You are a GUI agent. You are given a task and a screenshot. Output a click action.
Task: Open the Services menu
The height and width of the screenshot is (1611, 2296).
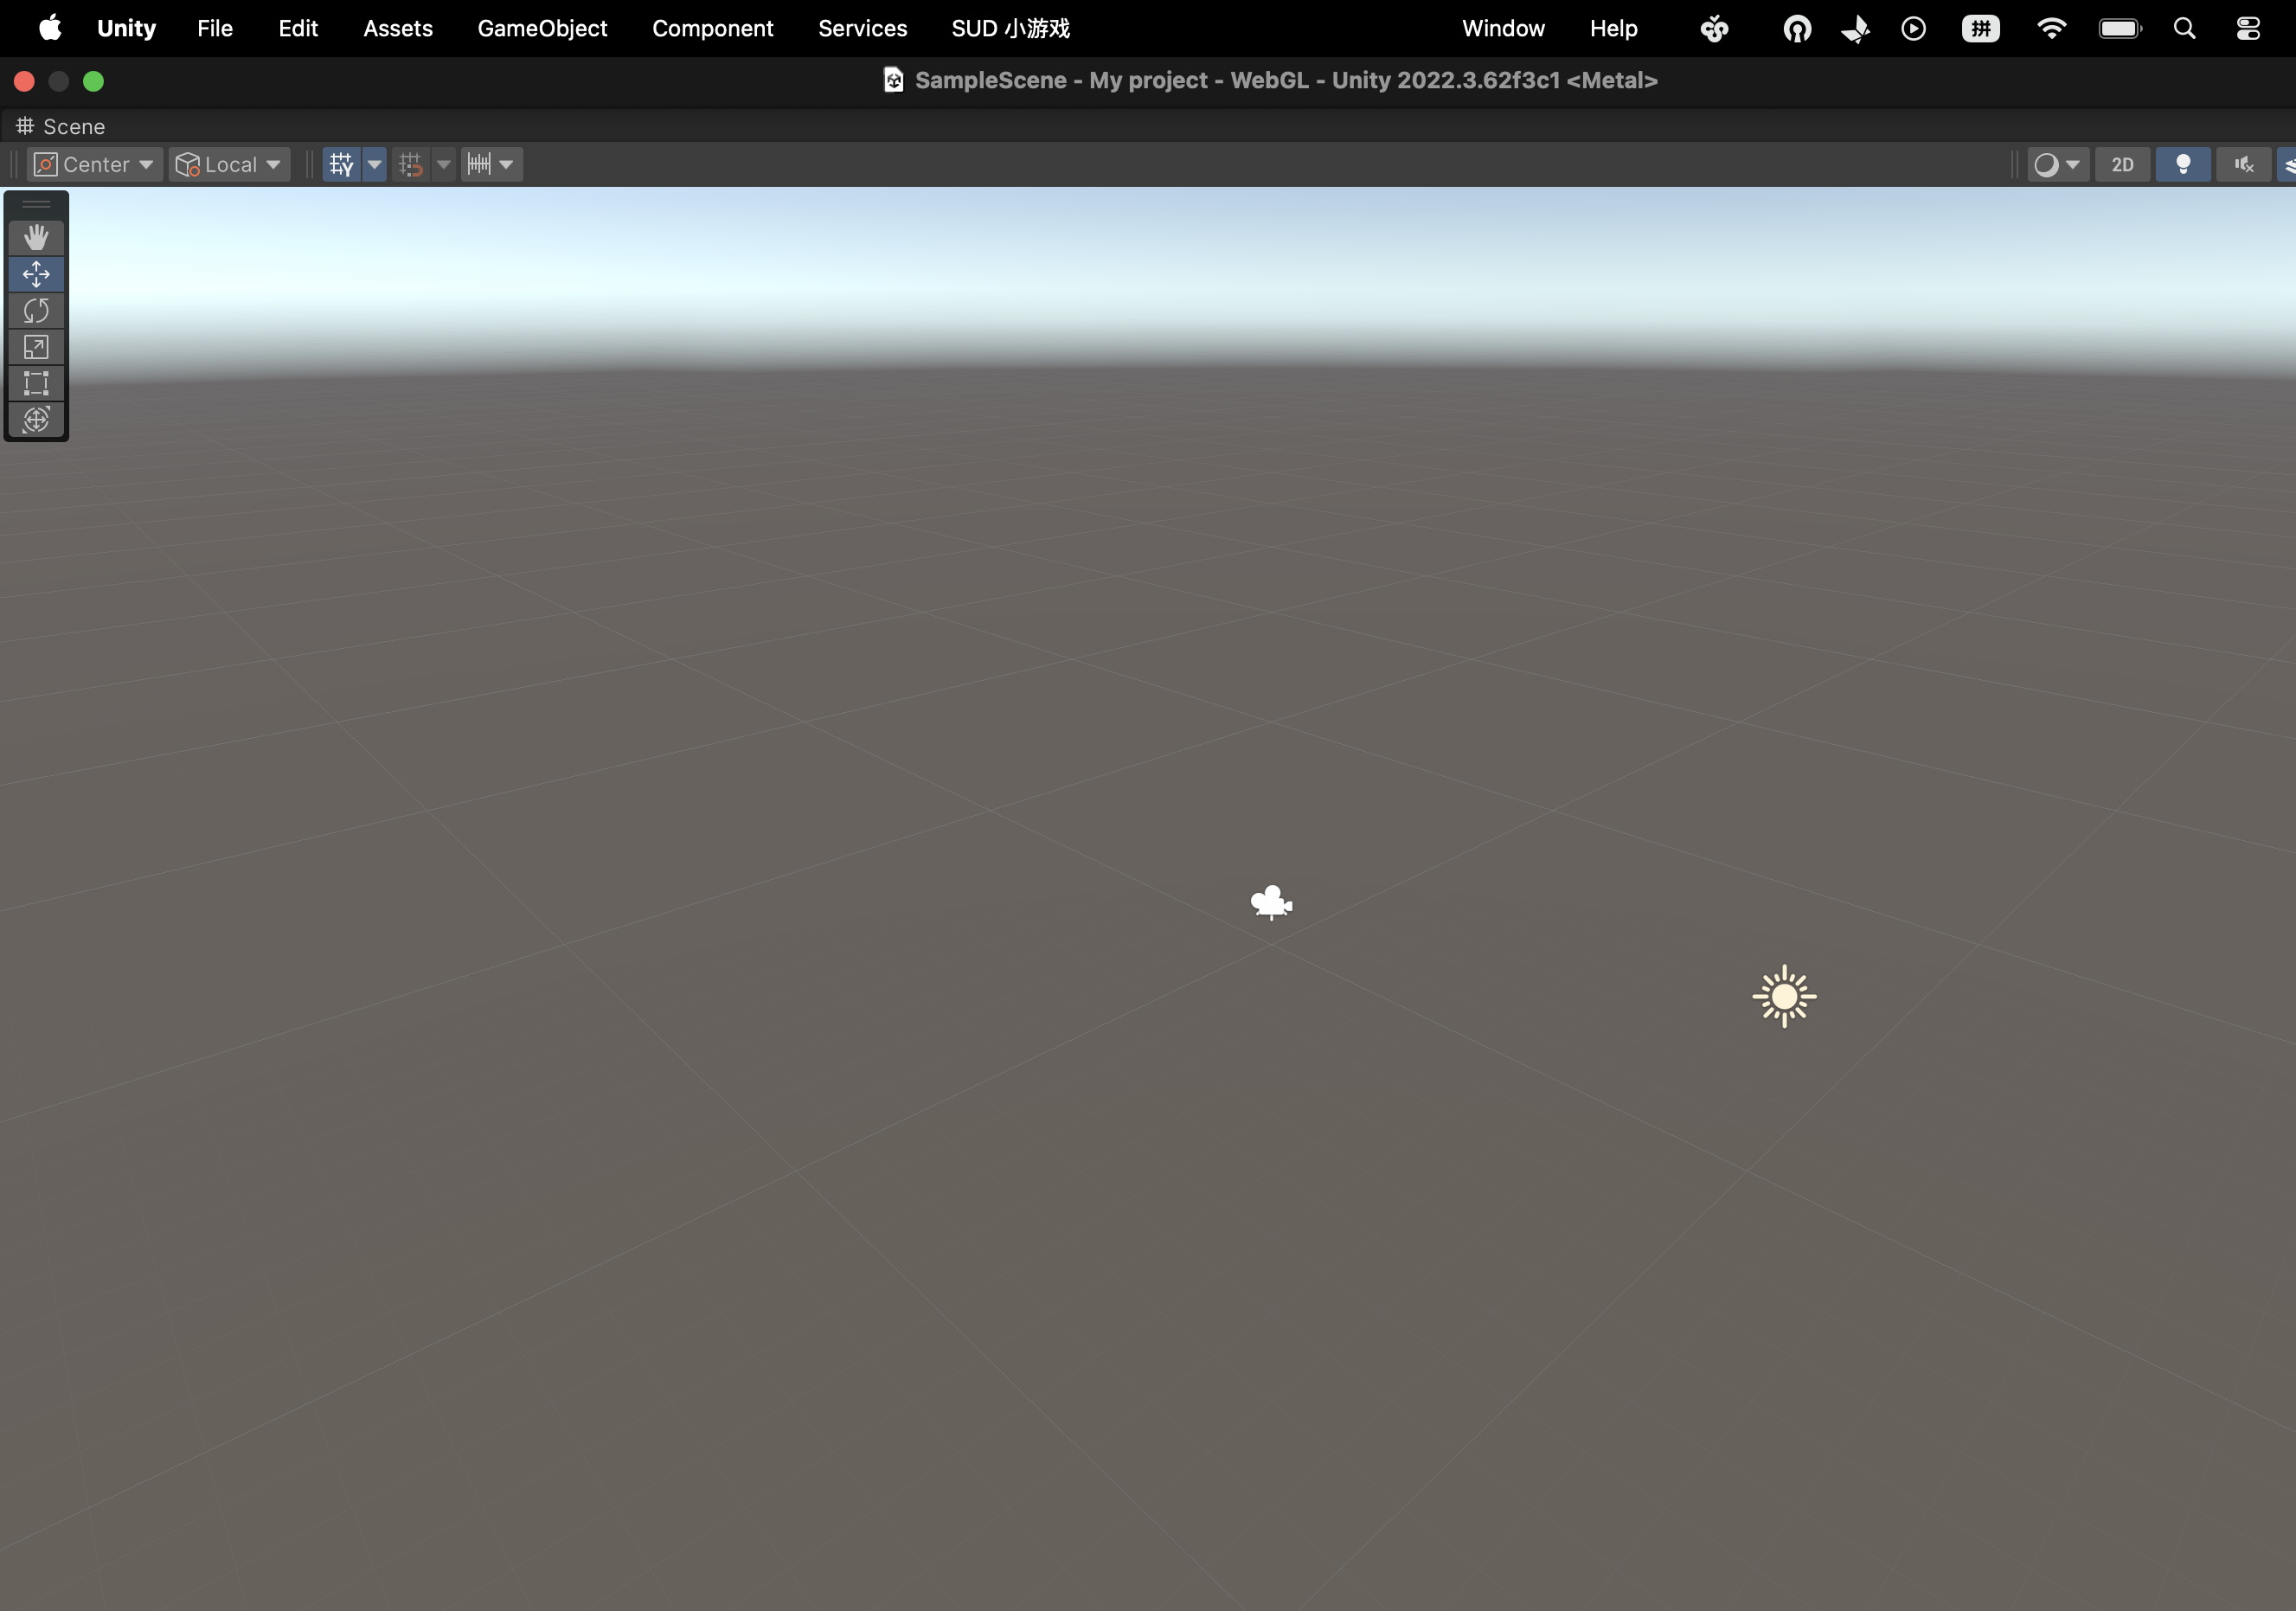tap(862, 28)
